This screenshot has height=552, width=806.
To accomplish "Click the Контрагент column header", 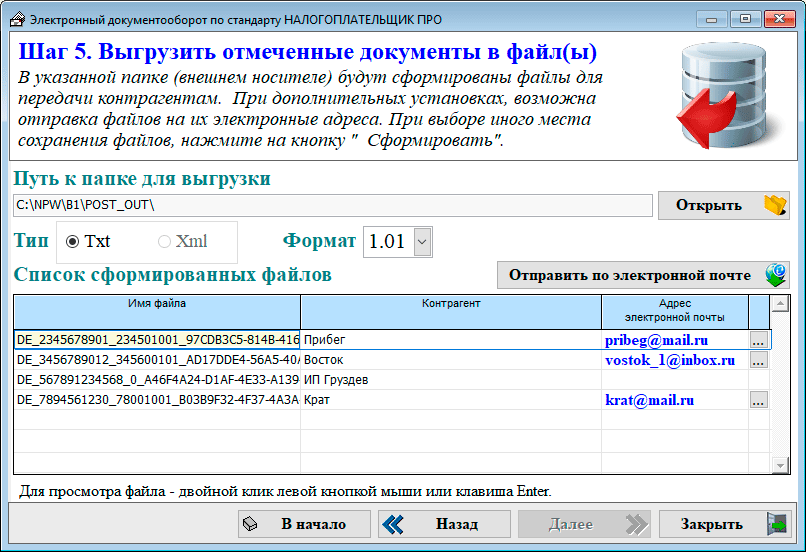I will 451,311.
